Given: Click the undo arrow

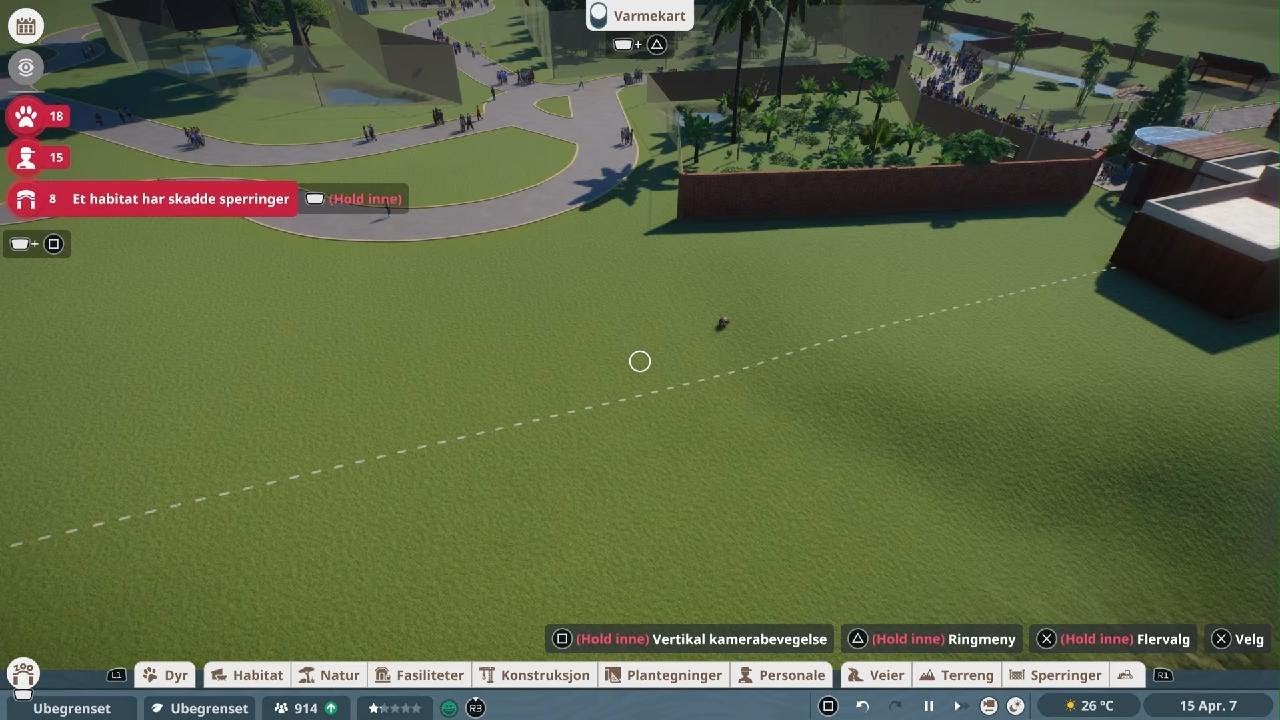Looking at the screenshot, I should (x=862, y=706).
